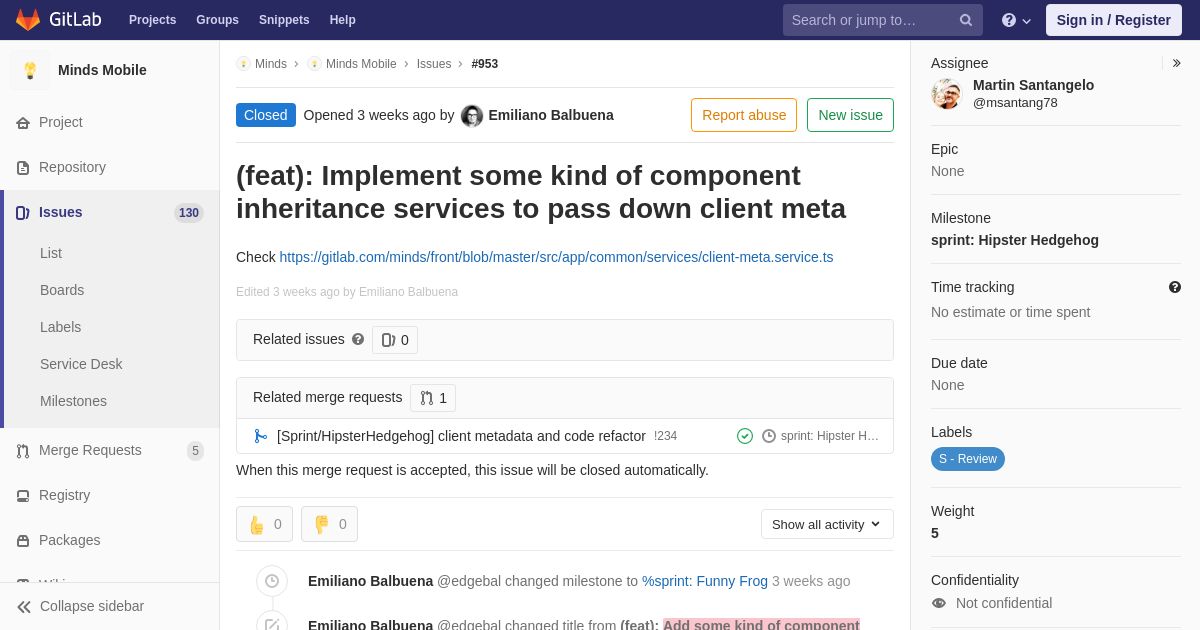Click the Report abuse button
This screenshot has width=1200, height=630.
[x=744, y=115]
